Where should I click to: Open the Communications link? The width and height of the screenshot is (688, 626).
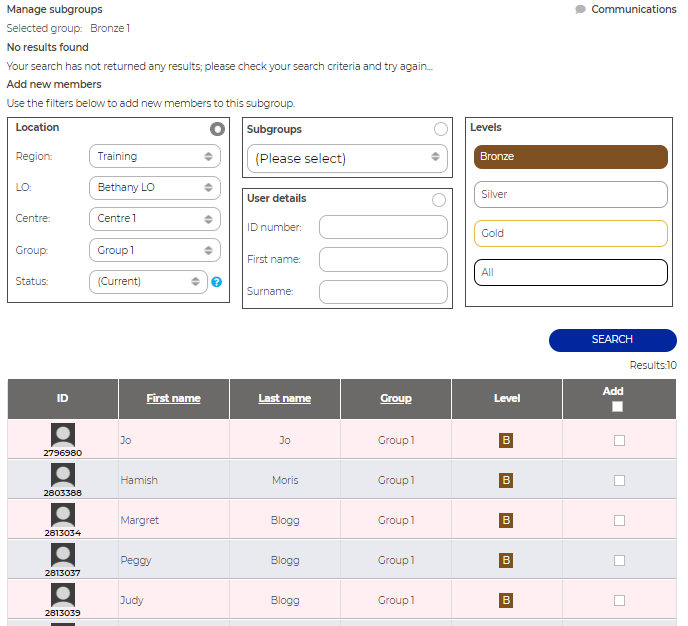pyautogui.click(x=634, y=9)
